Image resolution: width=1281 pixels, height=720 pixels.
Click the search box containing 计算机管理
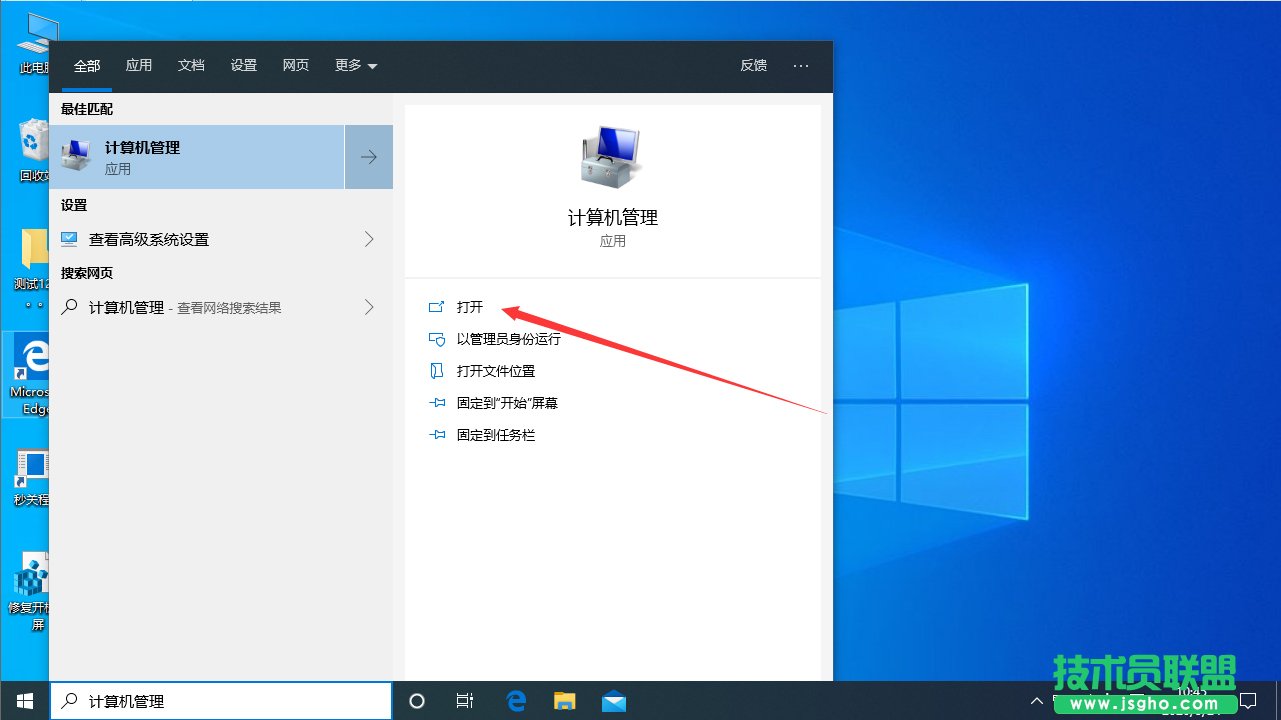(x=230, y=701)
